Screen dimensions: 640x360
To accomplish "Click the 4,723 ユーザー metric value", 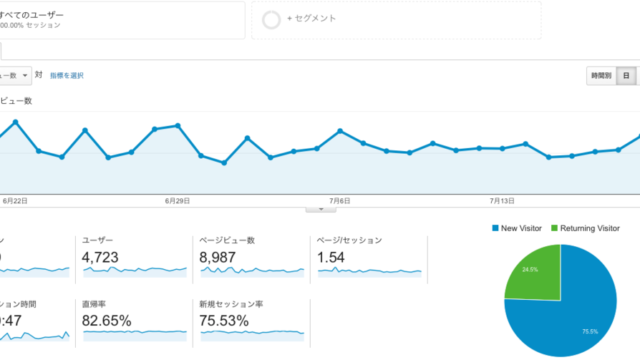I will 100,257.
